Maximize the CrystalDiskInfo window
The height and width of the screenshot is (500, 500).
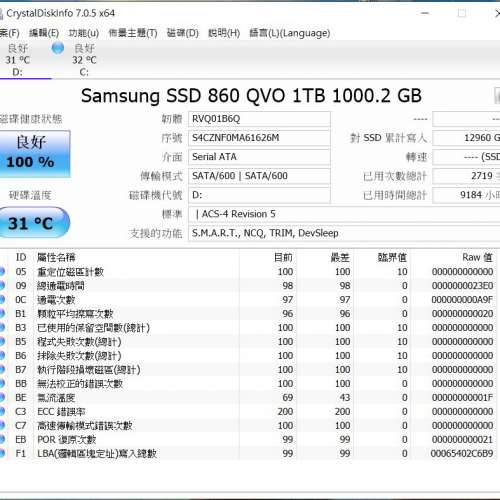click(x=462, y=13)
